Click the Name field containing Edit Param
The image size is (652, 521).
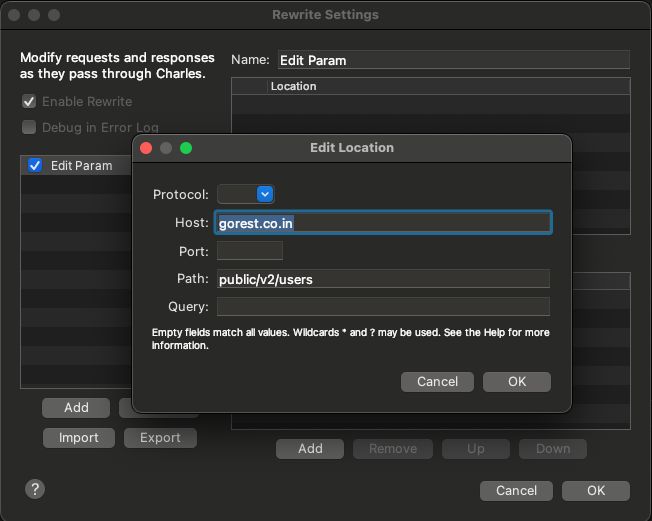point(452,60)
